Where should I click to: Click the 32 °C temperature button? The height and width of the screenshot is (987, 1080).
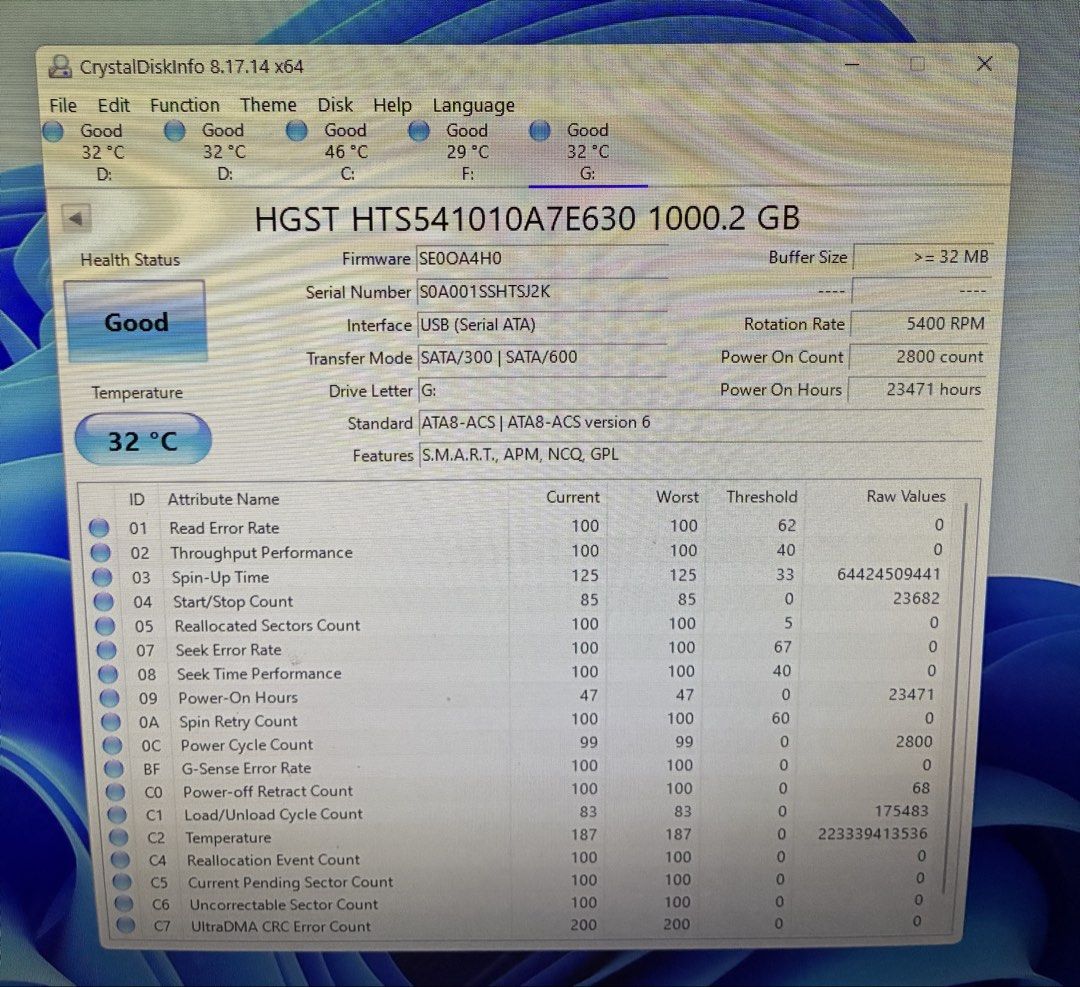pos(143,440)
